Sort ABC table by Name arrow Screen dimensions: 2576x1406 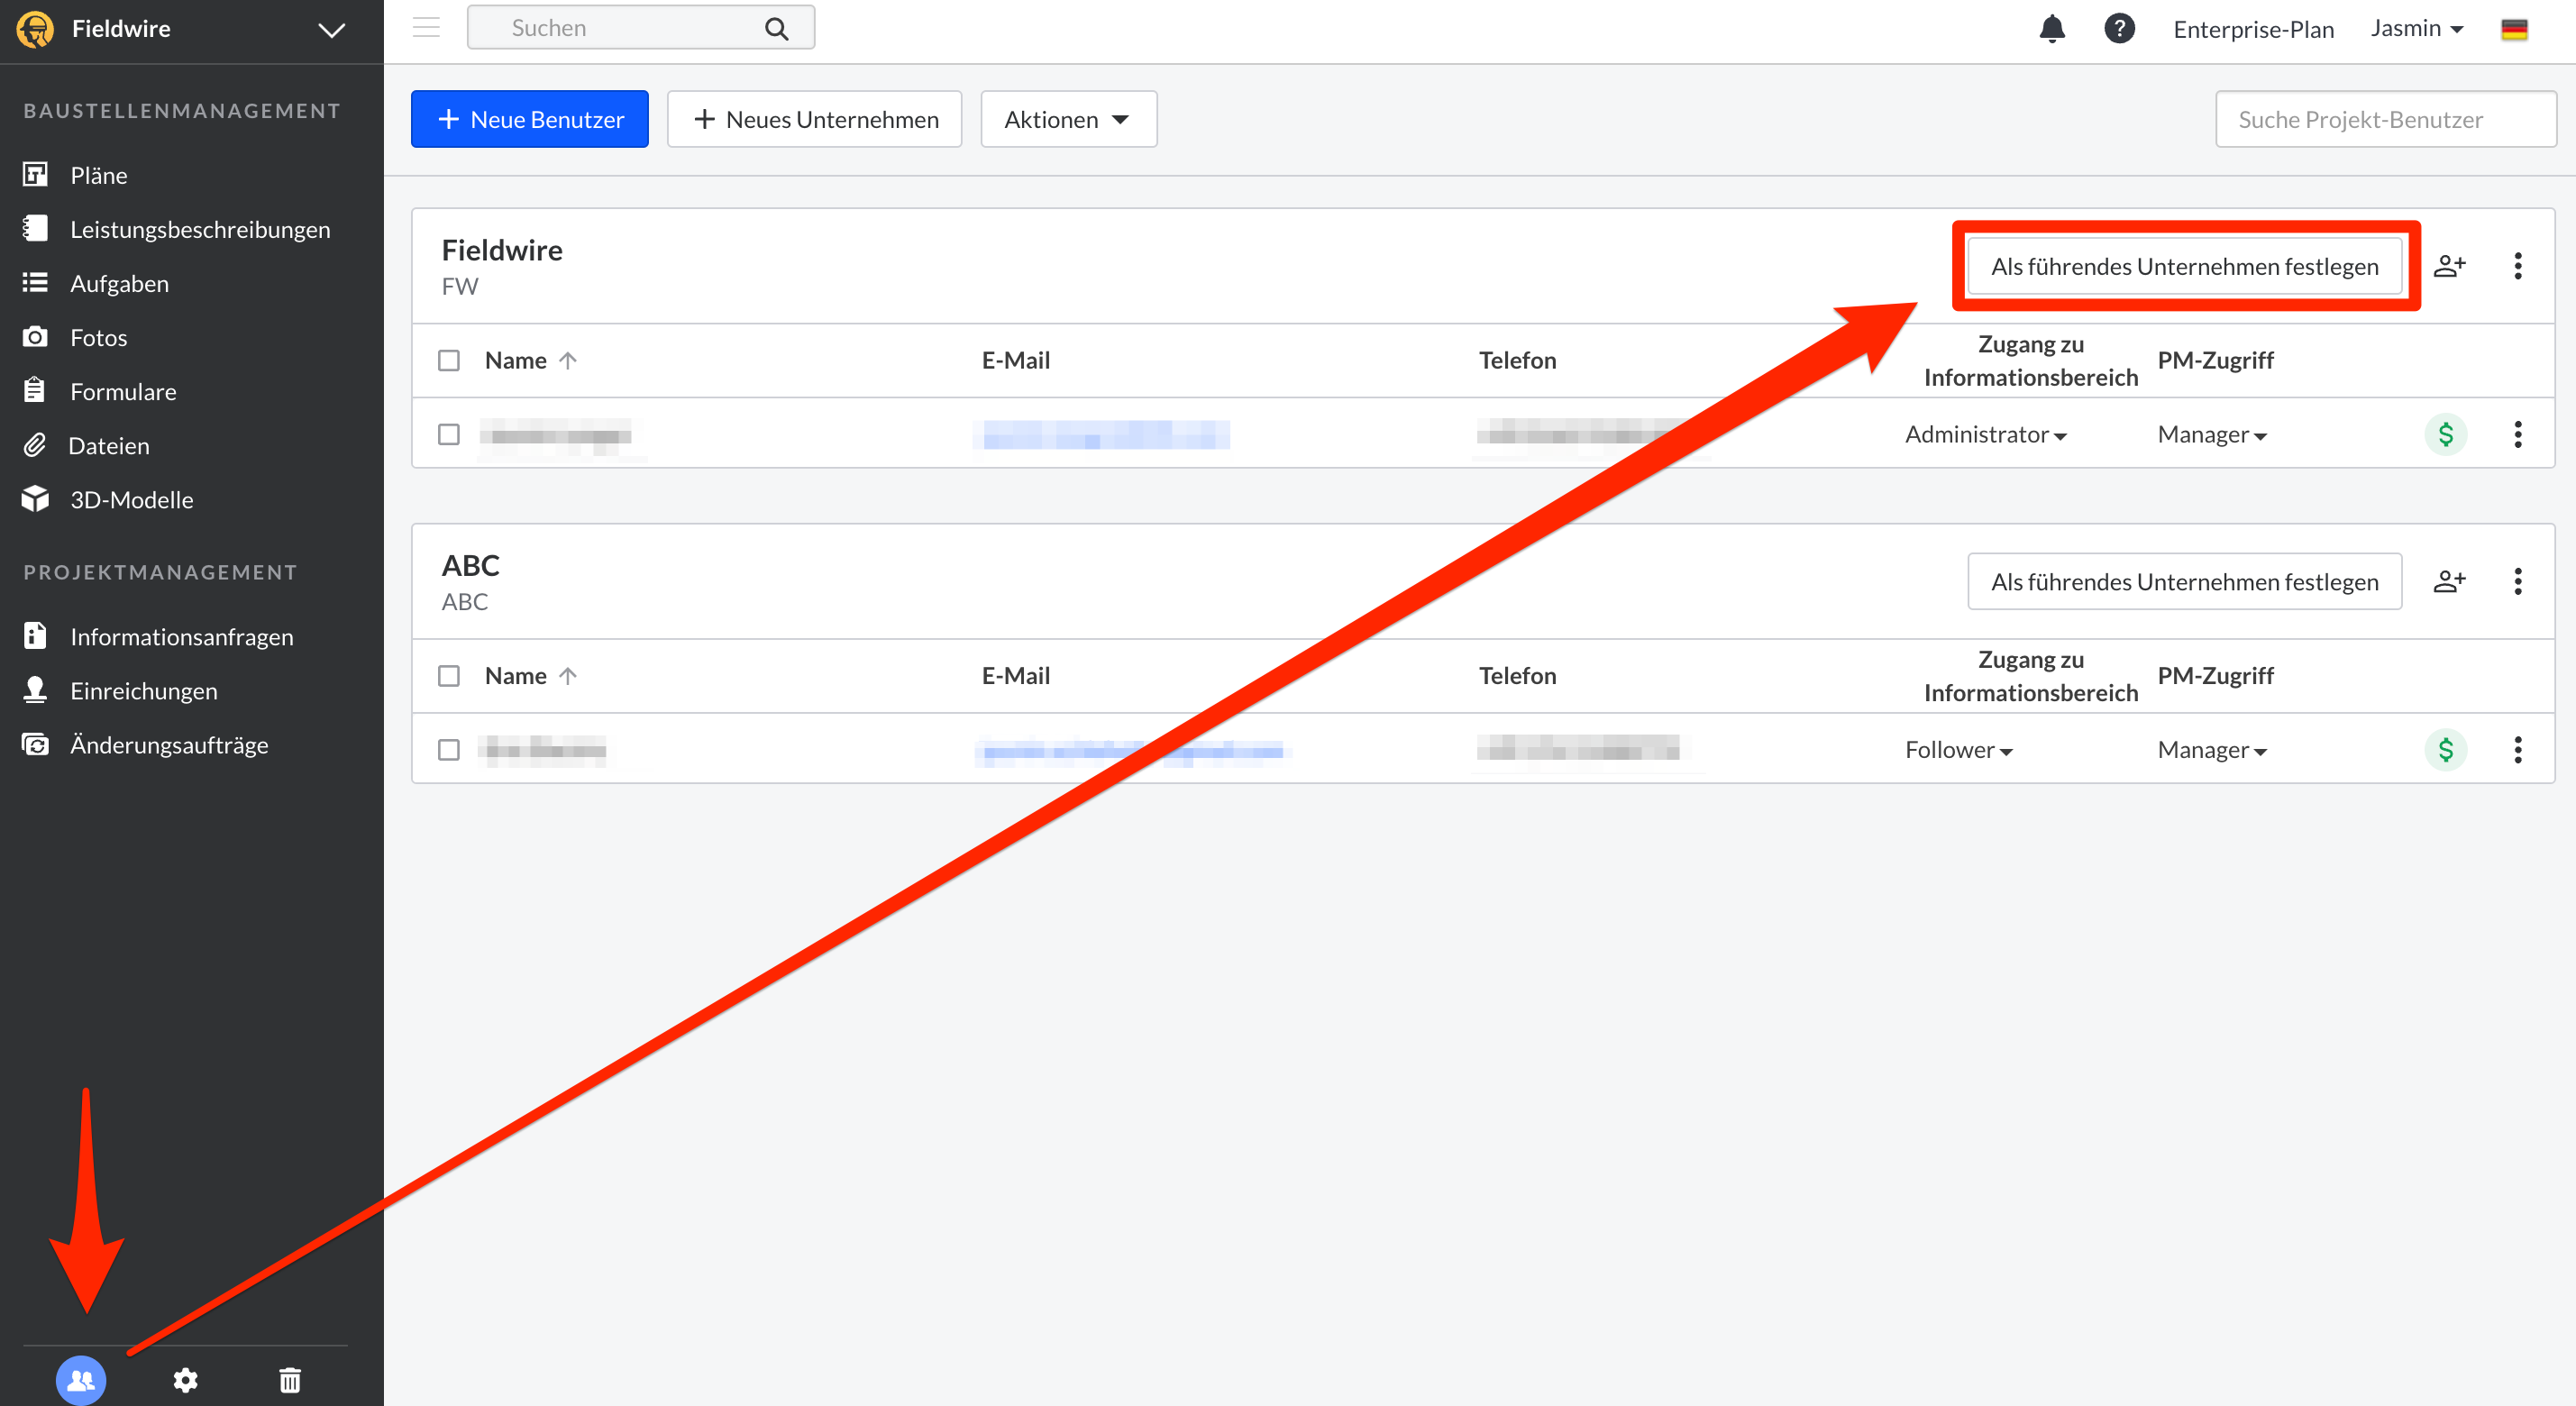(x=568, y=676)
